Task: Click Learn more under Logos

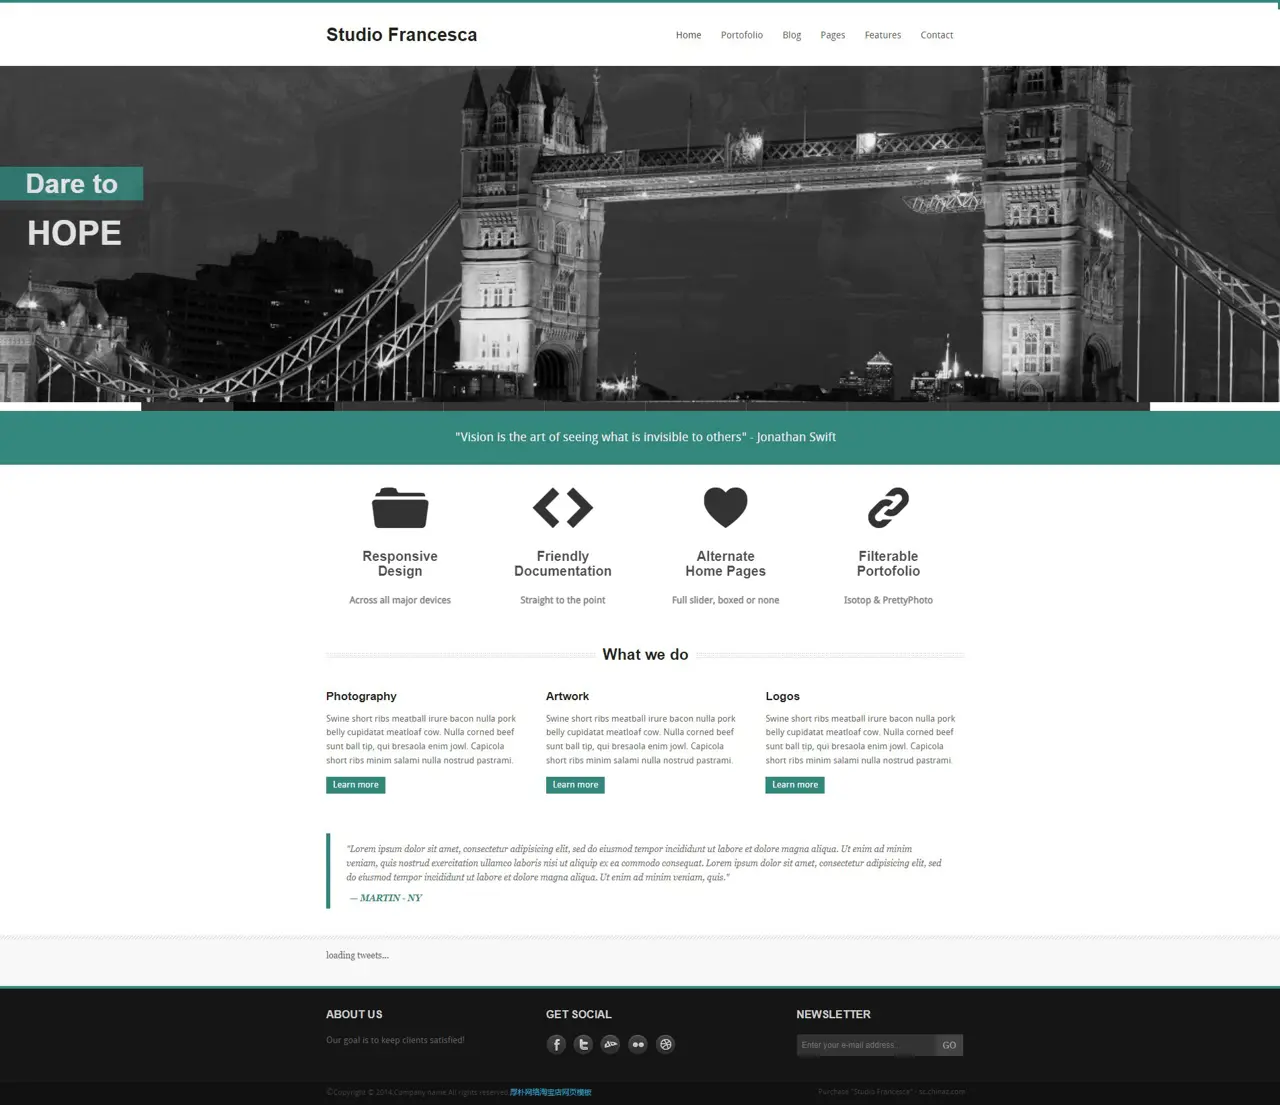Action: pos(794,784)
